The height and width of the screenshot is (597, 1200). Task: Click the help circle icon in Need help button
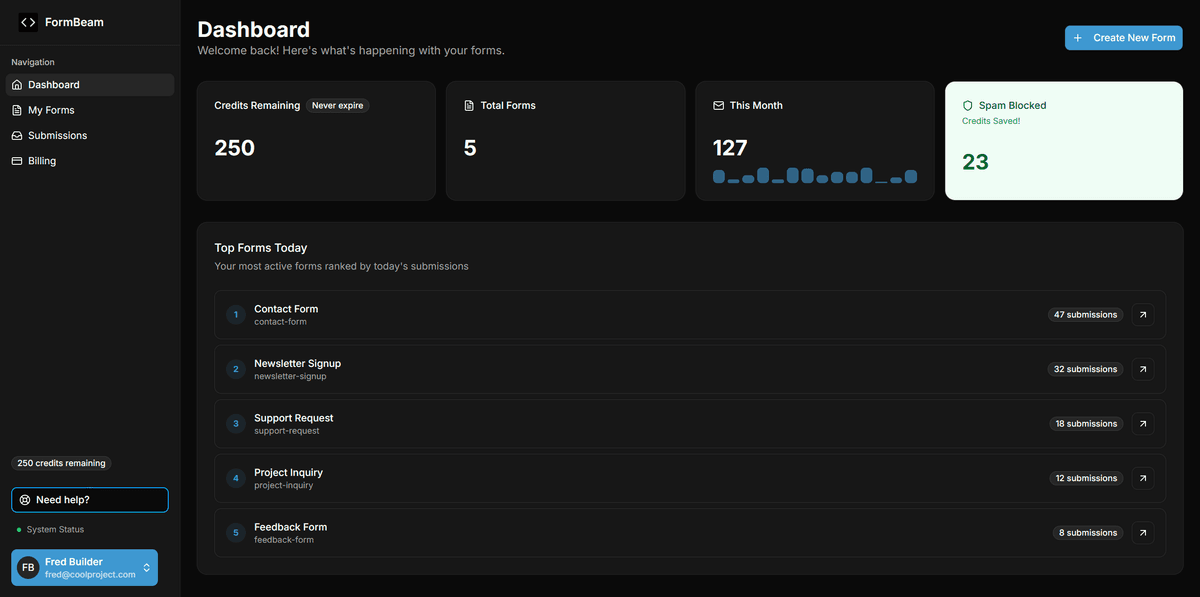26,499
